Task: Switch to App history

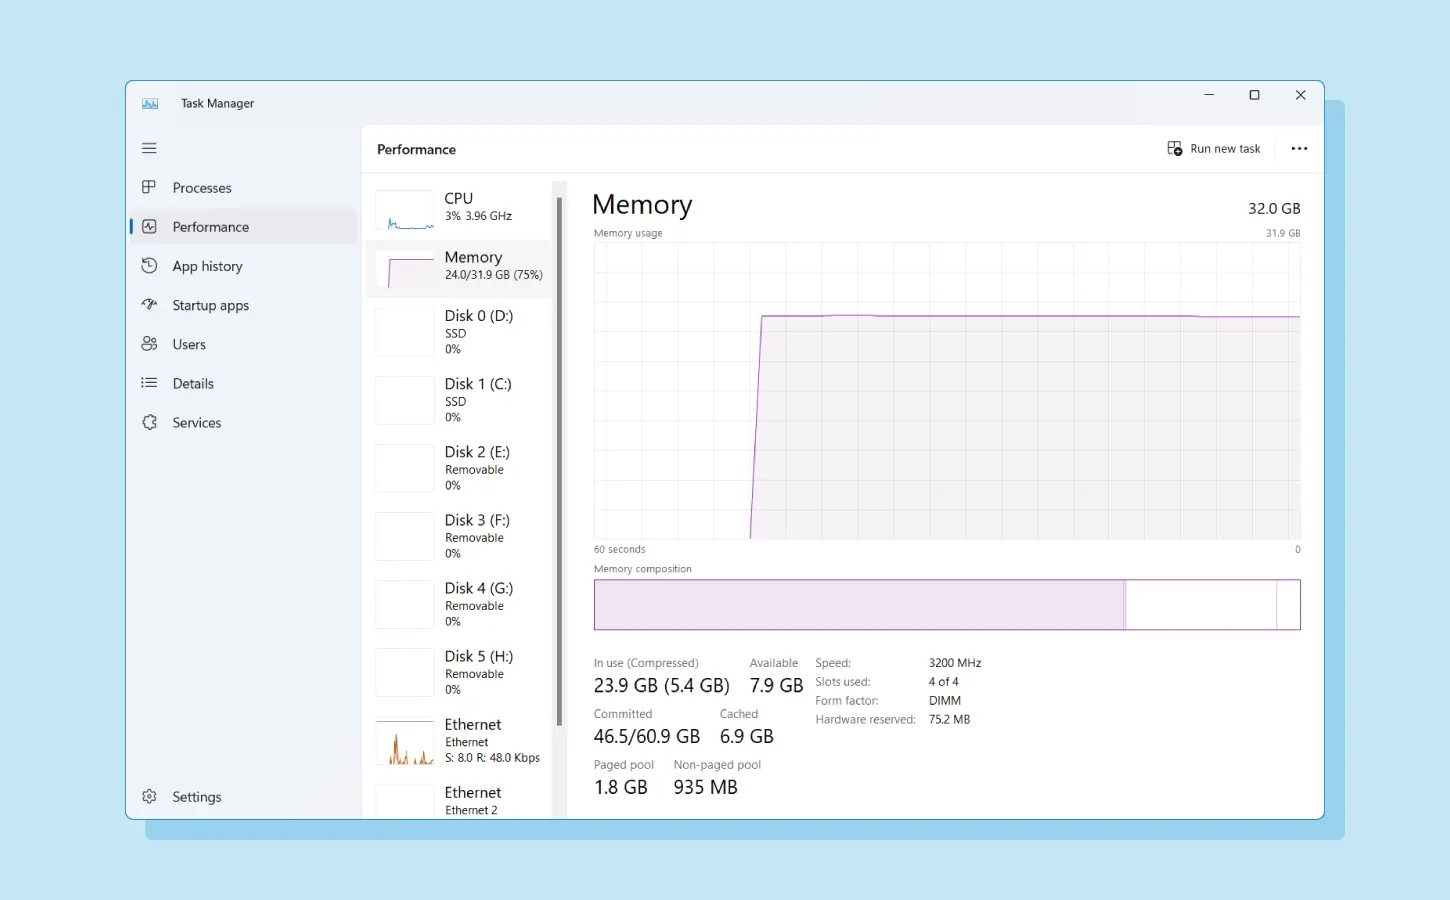Action: (207, 266)
